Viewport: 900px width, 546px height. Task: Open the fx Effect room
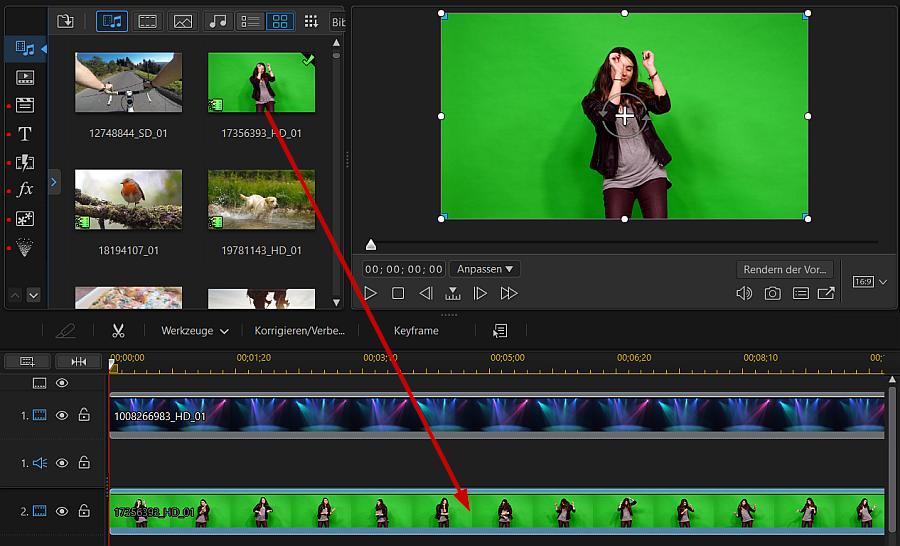pos(25,189)
